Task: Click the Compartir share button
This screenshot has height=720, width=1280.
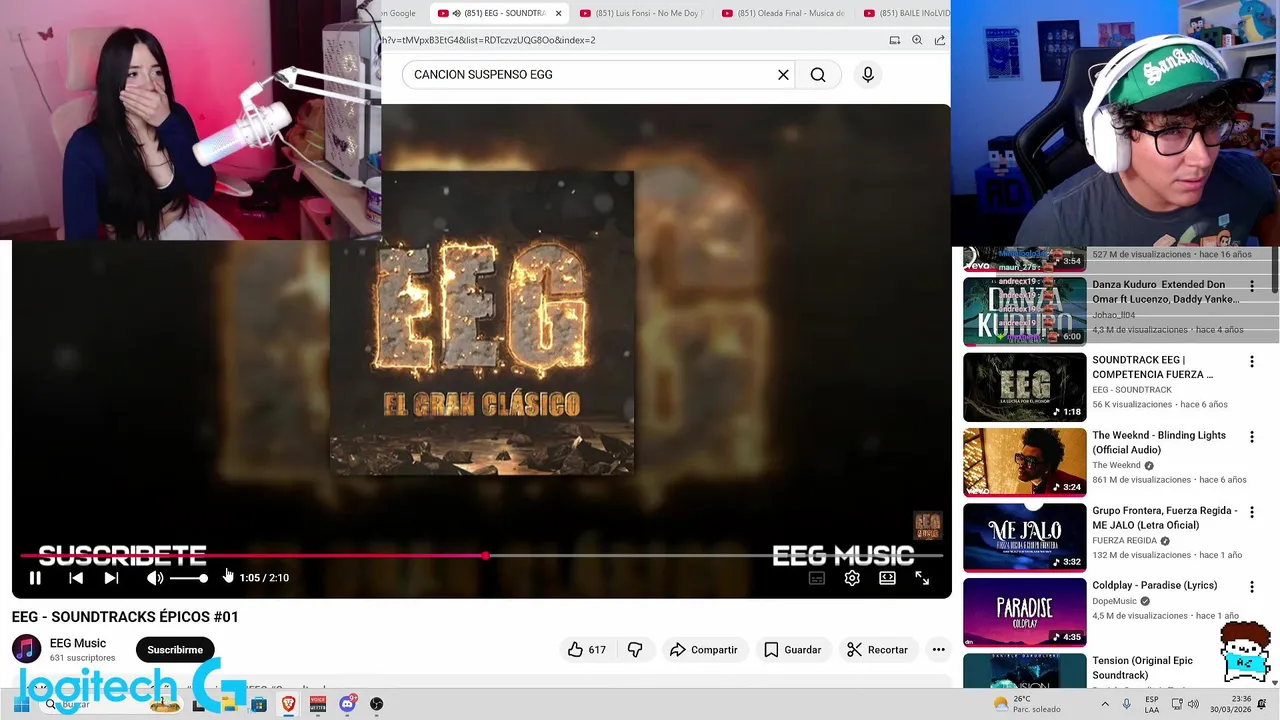Action: click(x=703, y=650)
